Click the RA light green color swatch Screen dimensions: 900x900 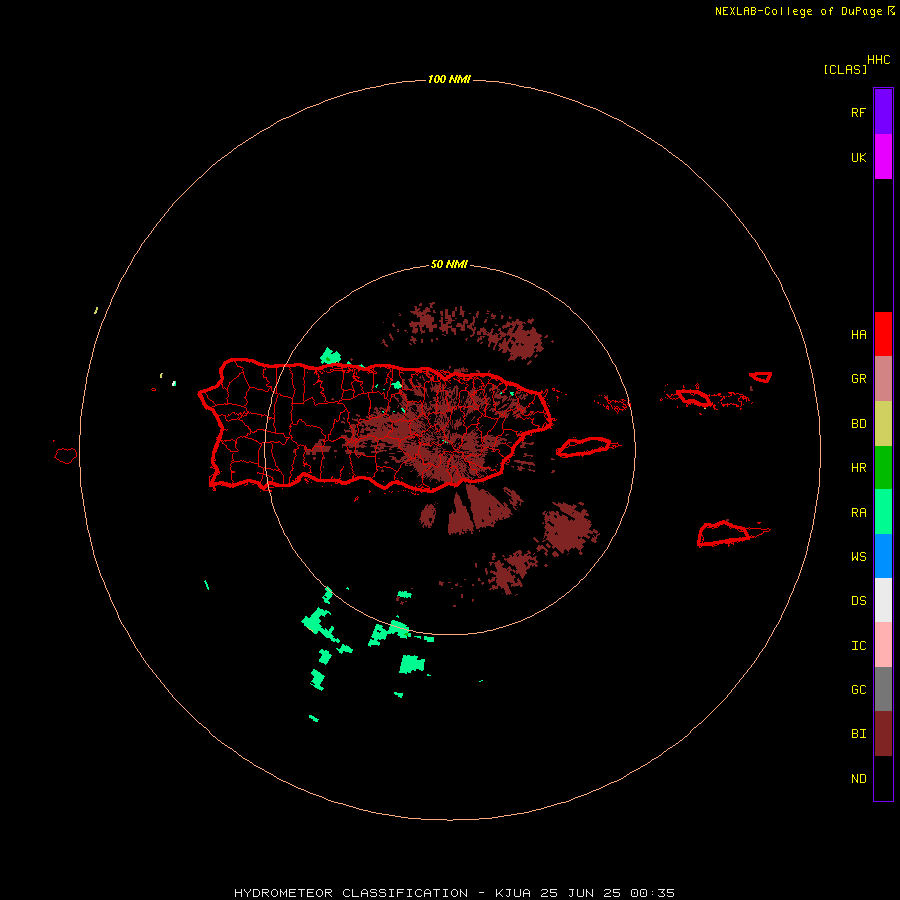(883, 511)
